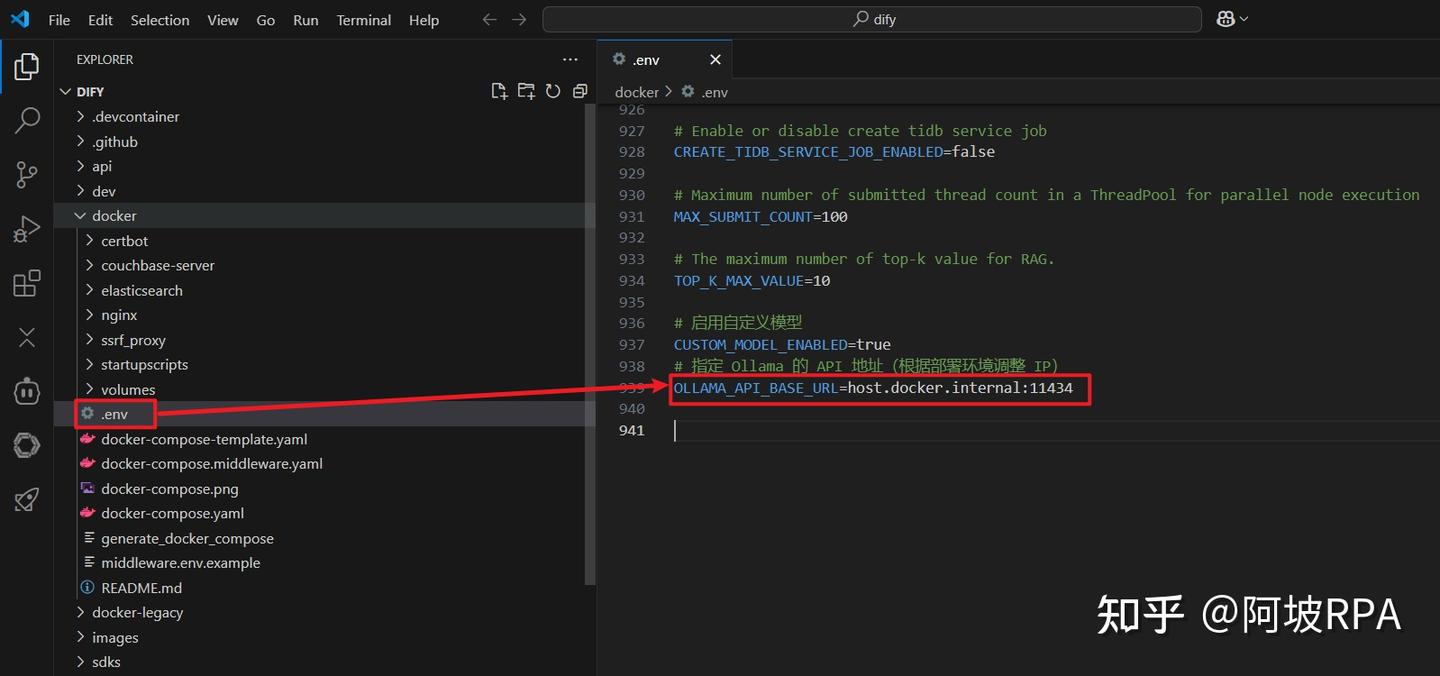Open the Terminal menu

pos(363,20)
